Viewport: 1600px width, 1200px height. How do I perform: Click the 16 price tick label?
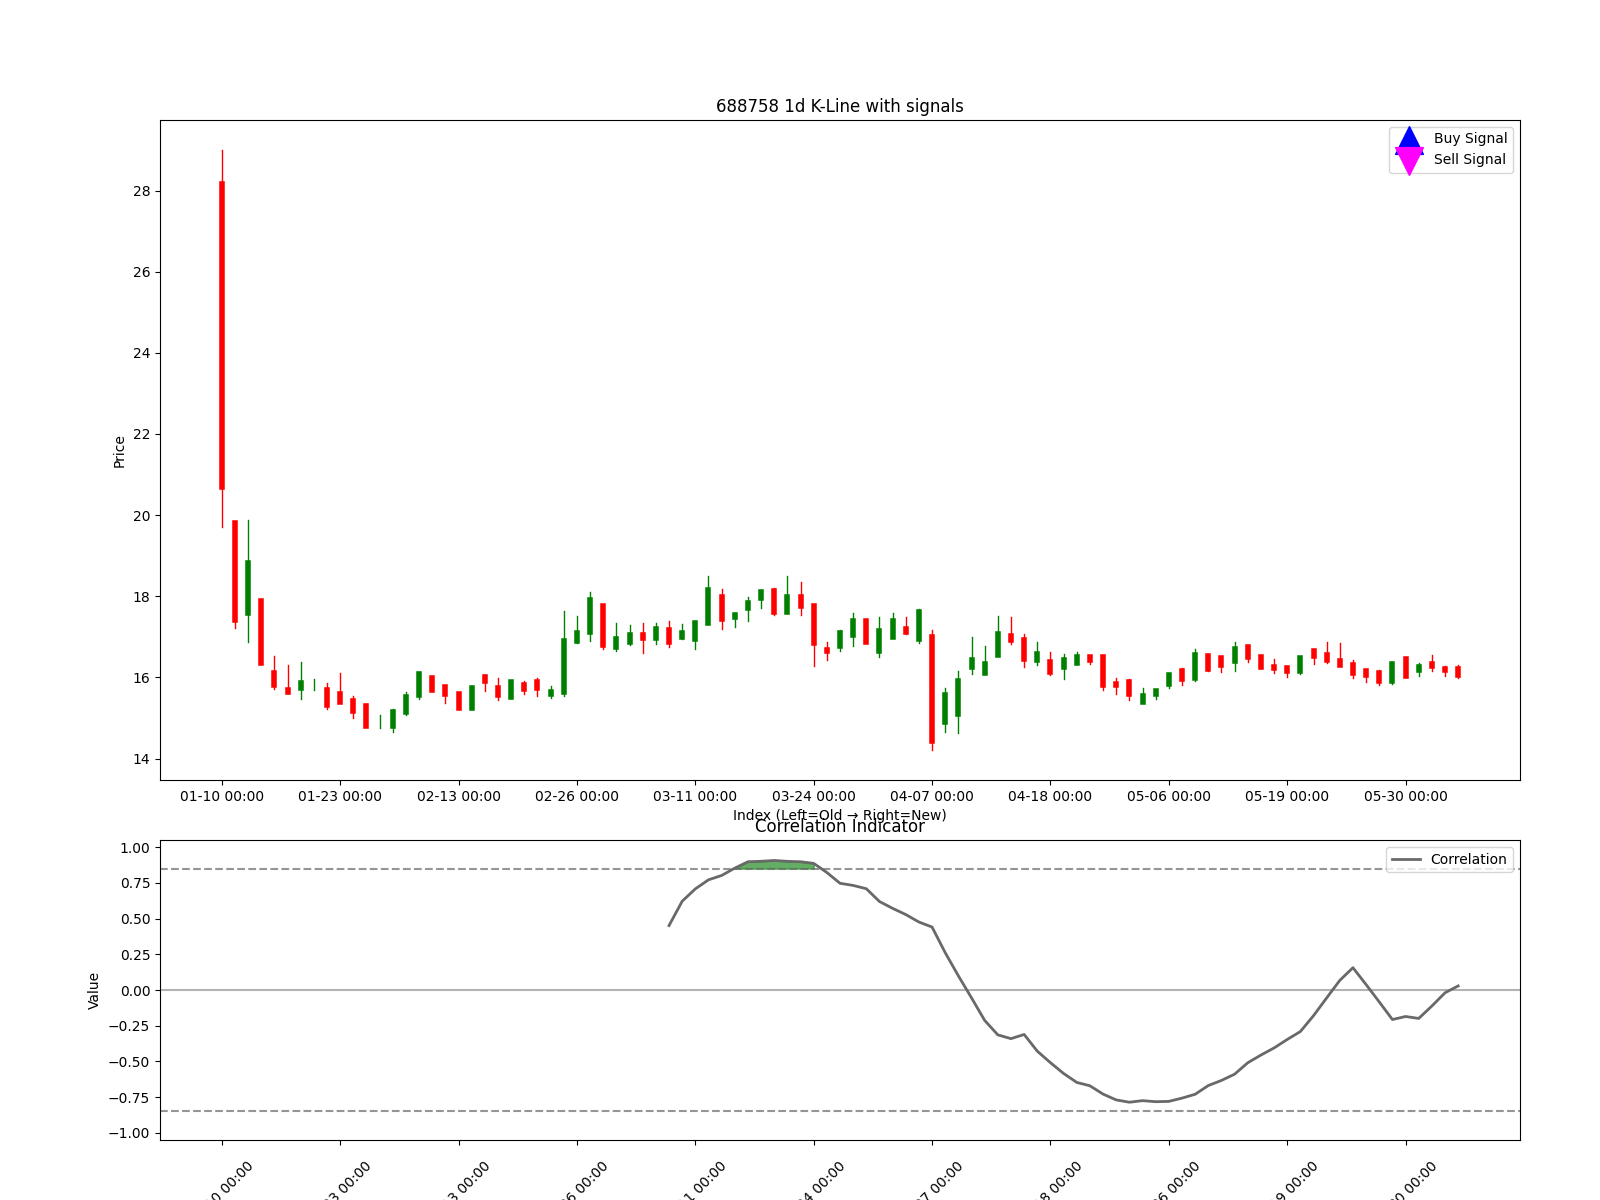tap(142, 678)
